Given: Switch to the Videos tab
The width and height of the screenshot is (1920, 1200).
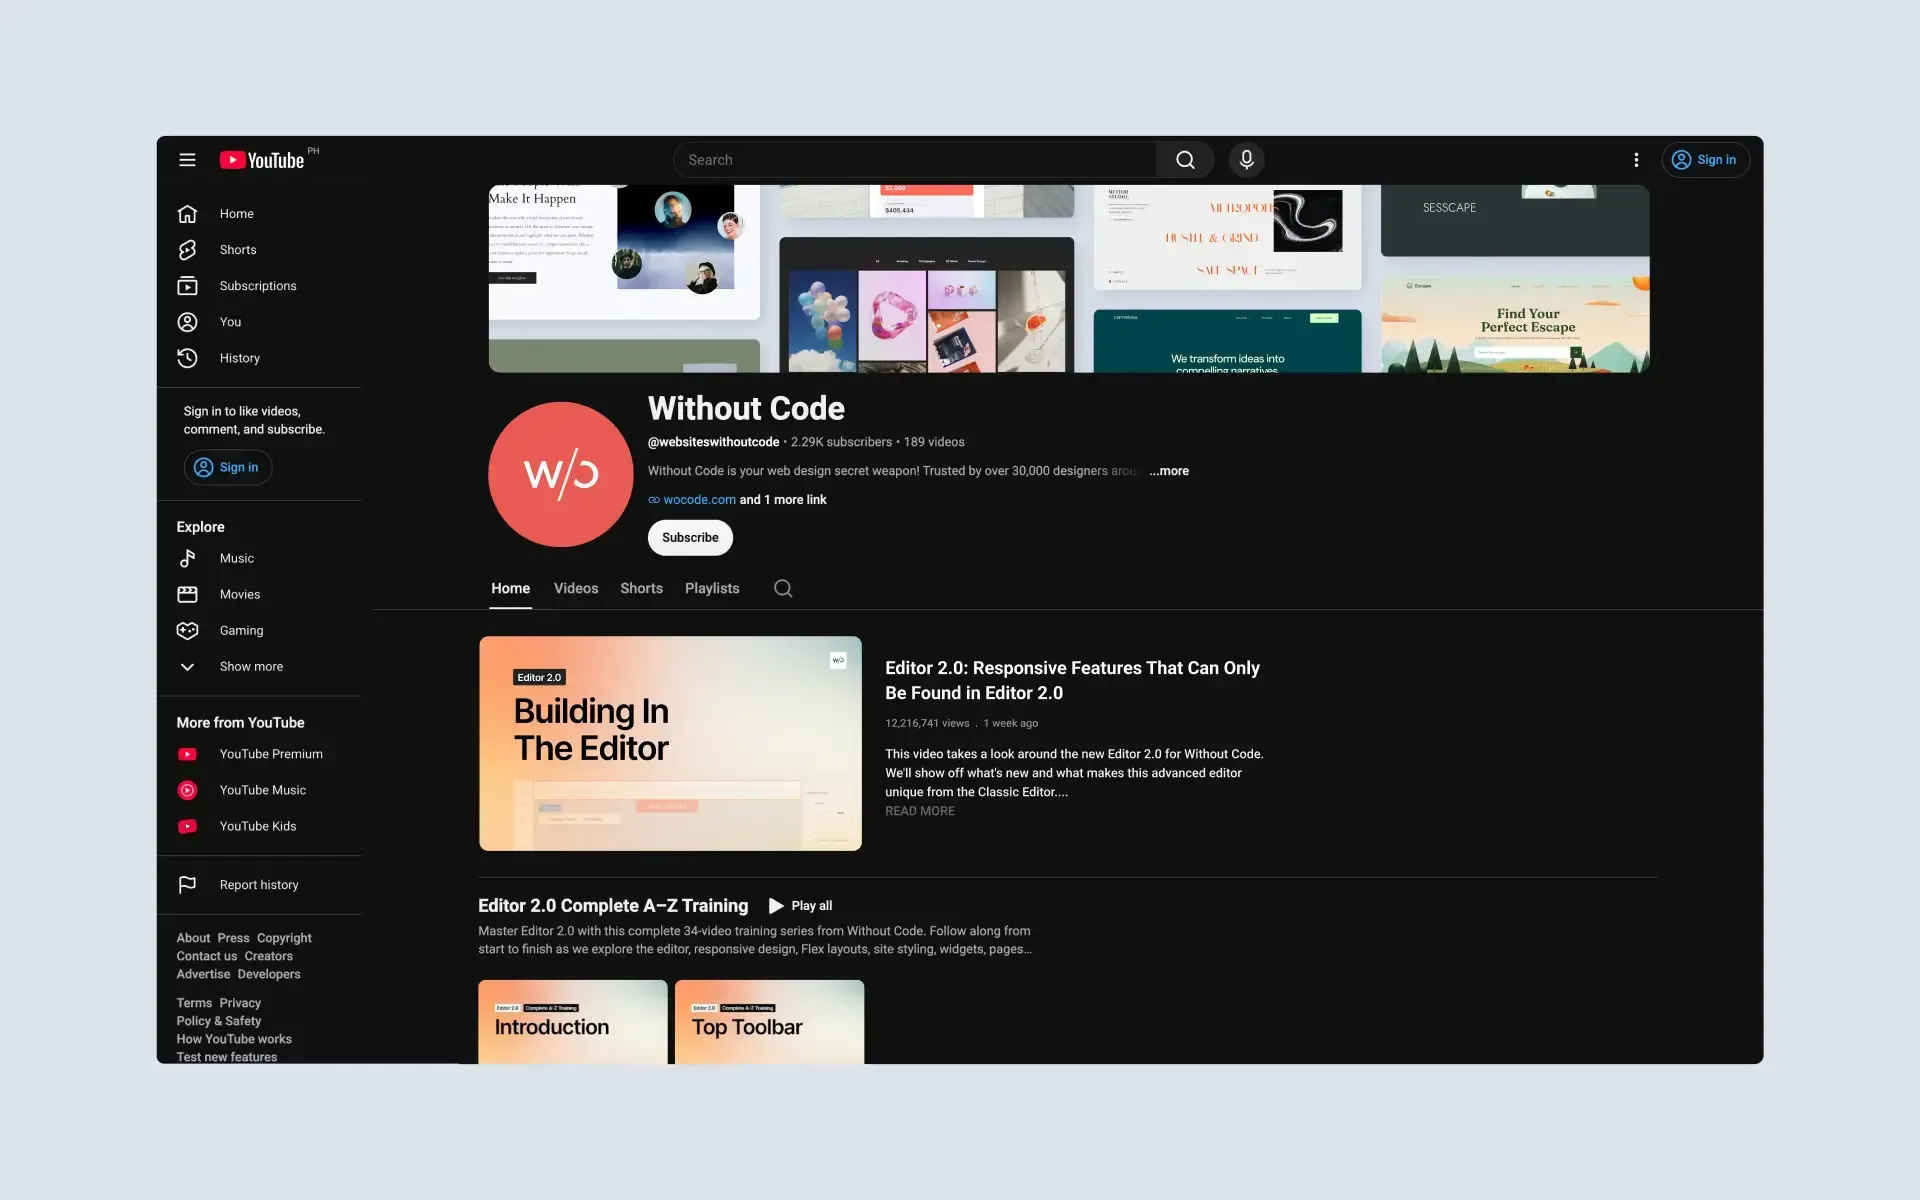Looking at the screenshot, I should pos(576,588).
